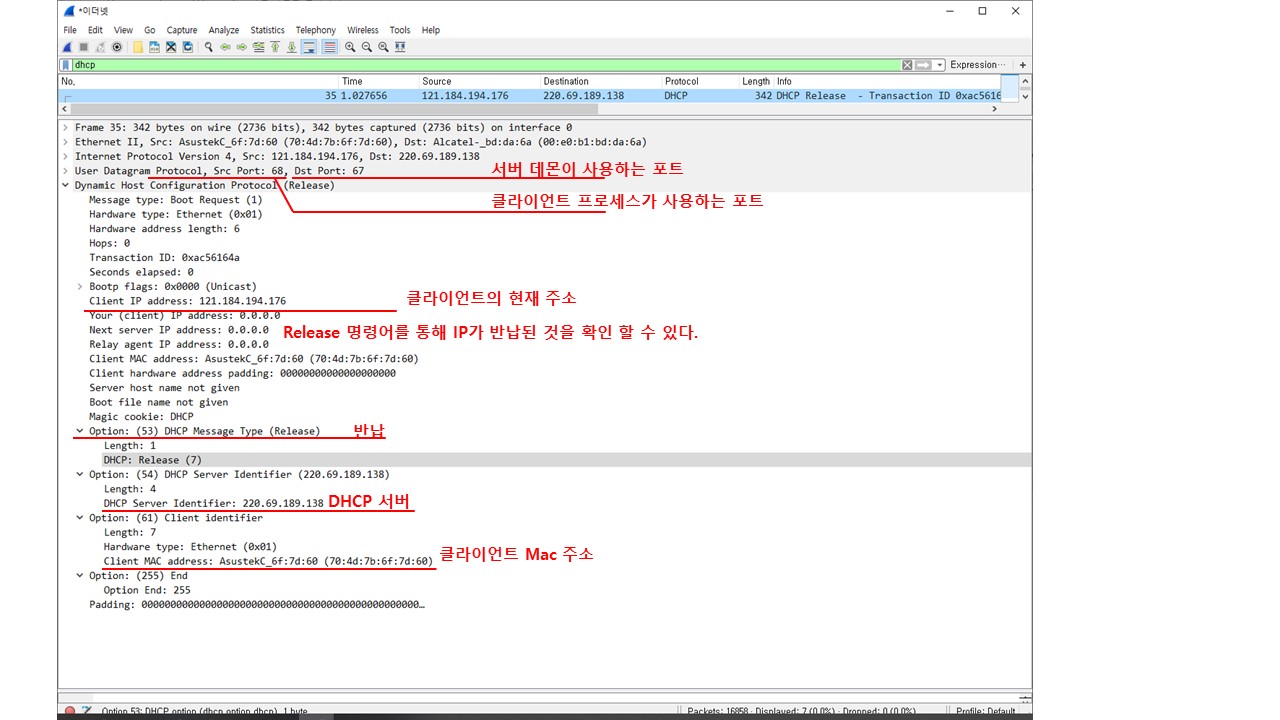Image resolution: width=1280 pixels, height=720 pixels.
Task: Open the View menu
Action: 123,30
